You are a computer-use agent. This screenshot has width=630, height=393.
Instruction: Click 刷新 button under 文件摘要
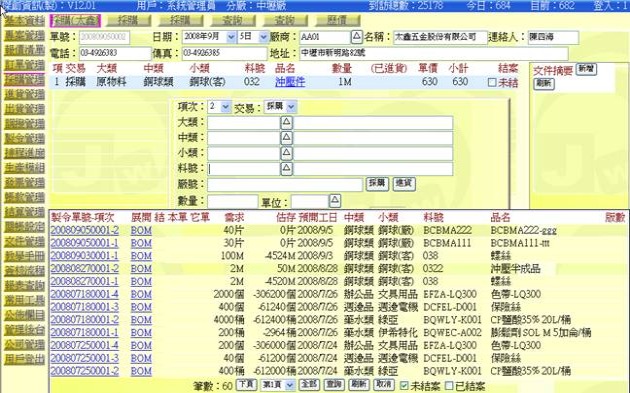coord(544,83)
